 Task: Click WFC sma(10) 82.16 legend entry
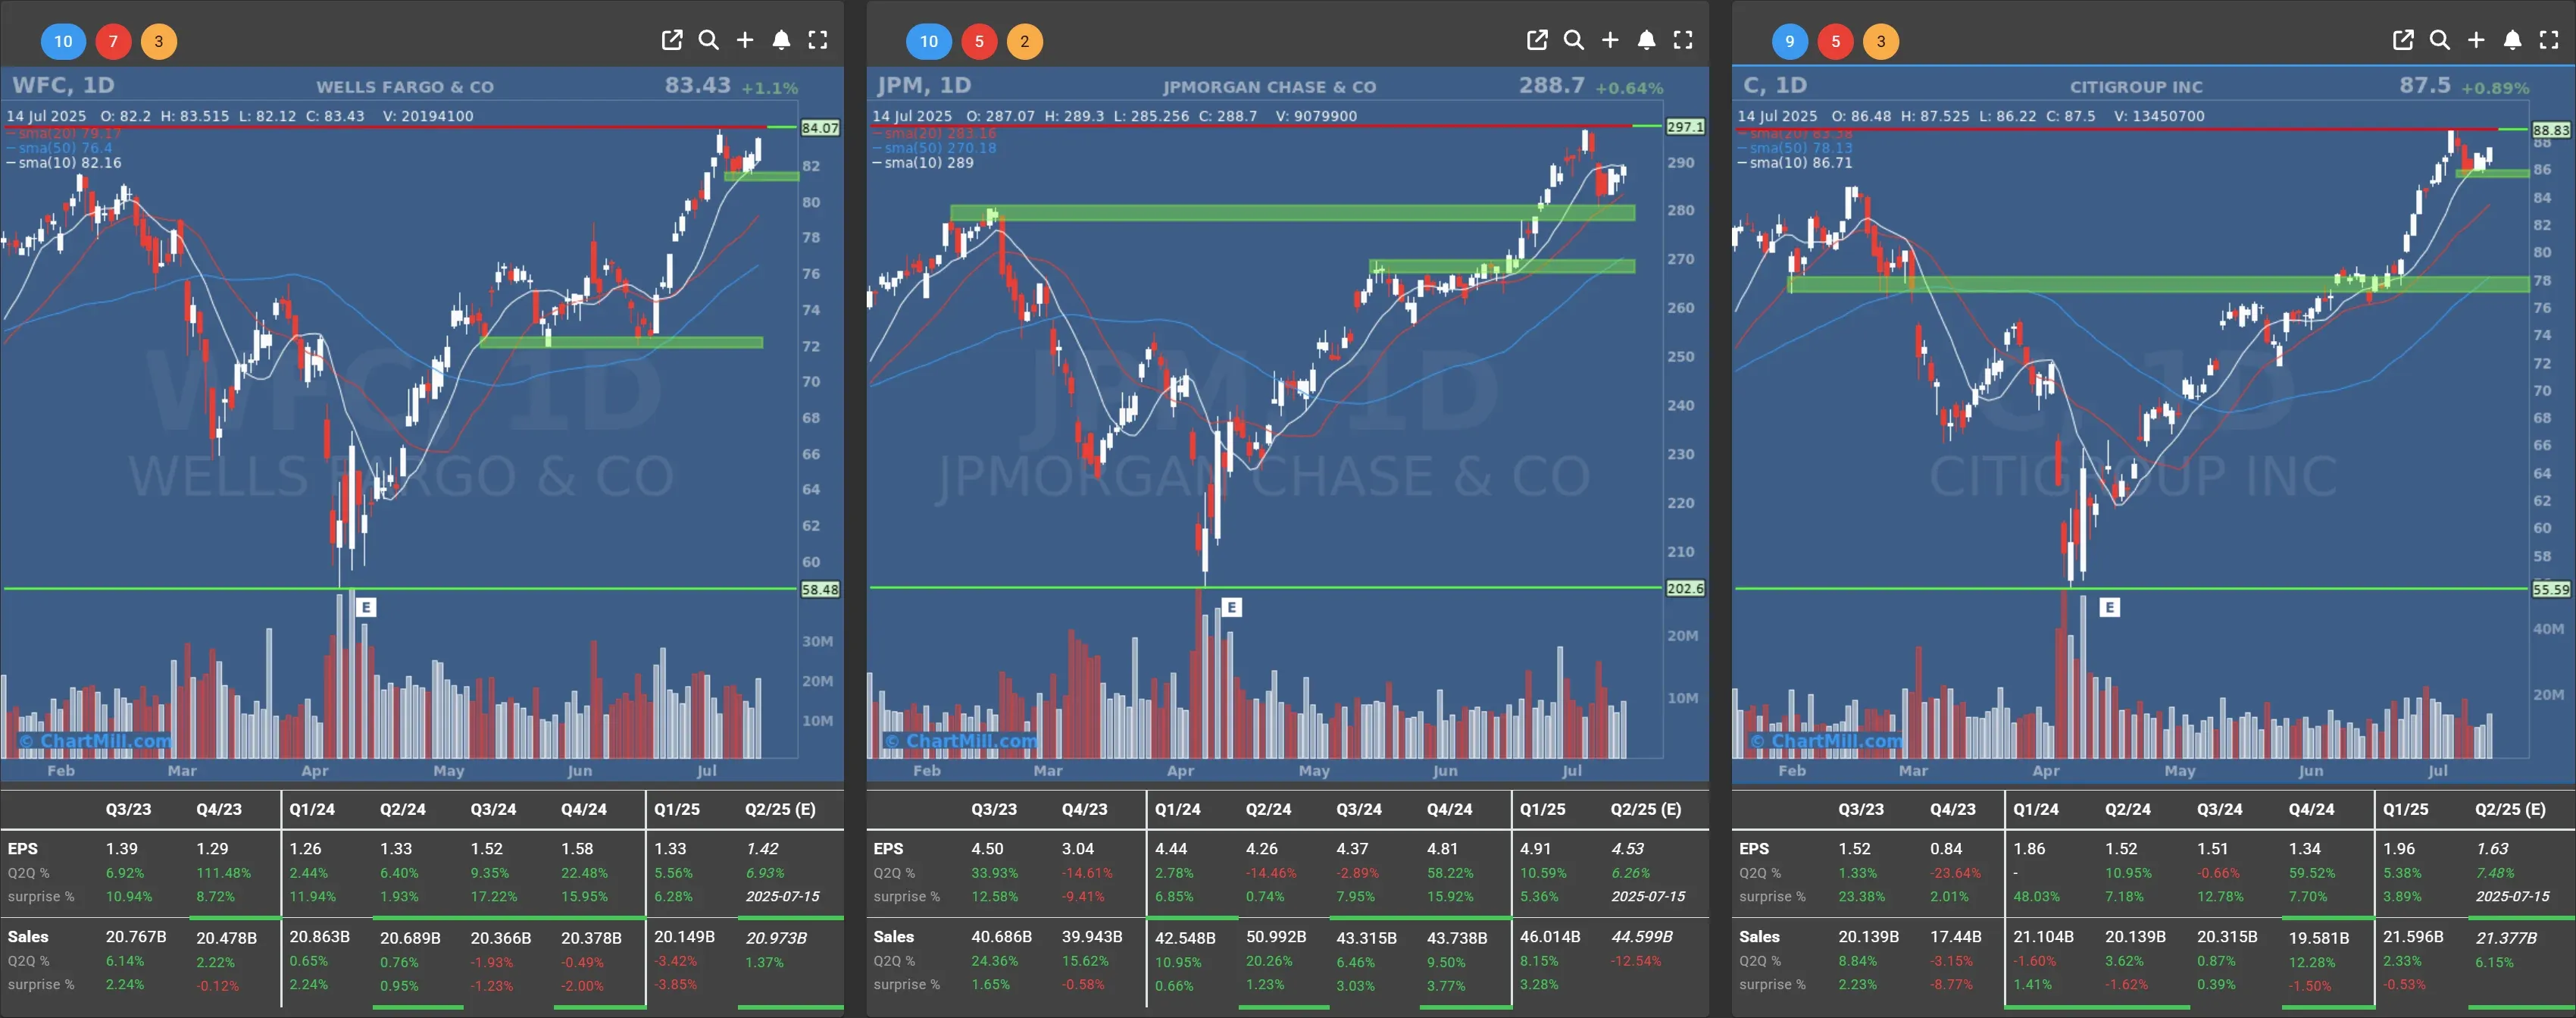[x=64, y=163]
